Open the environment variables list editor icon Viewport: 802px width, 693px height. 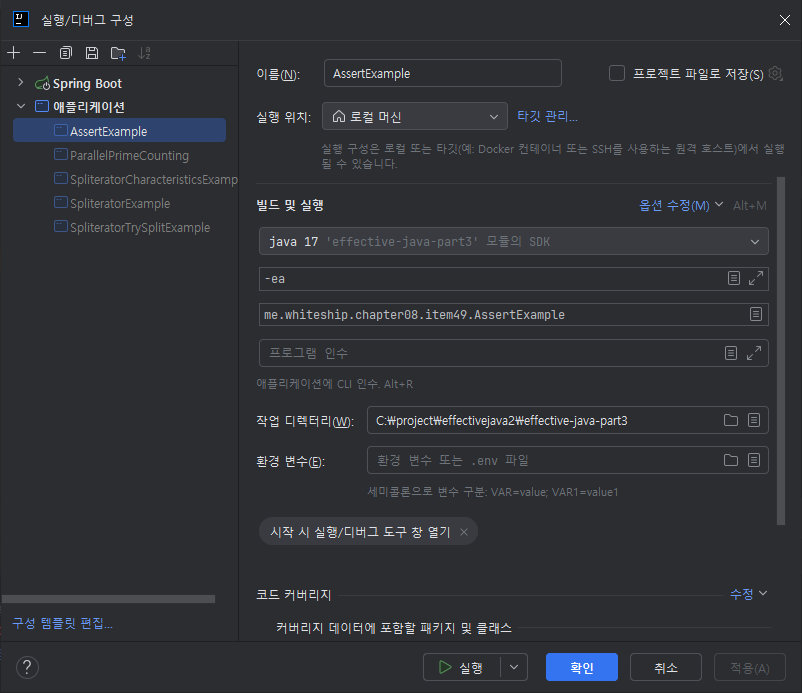click(x=754, y=460)
